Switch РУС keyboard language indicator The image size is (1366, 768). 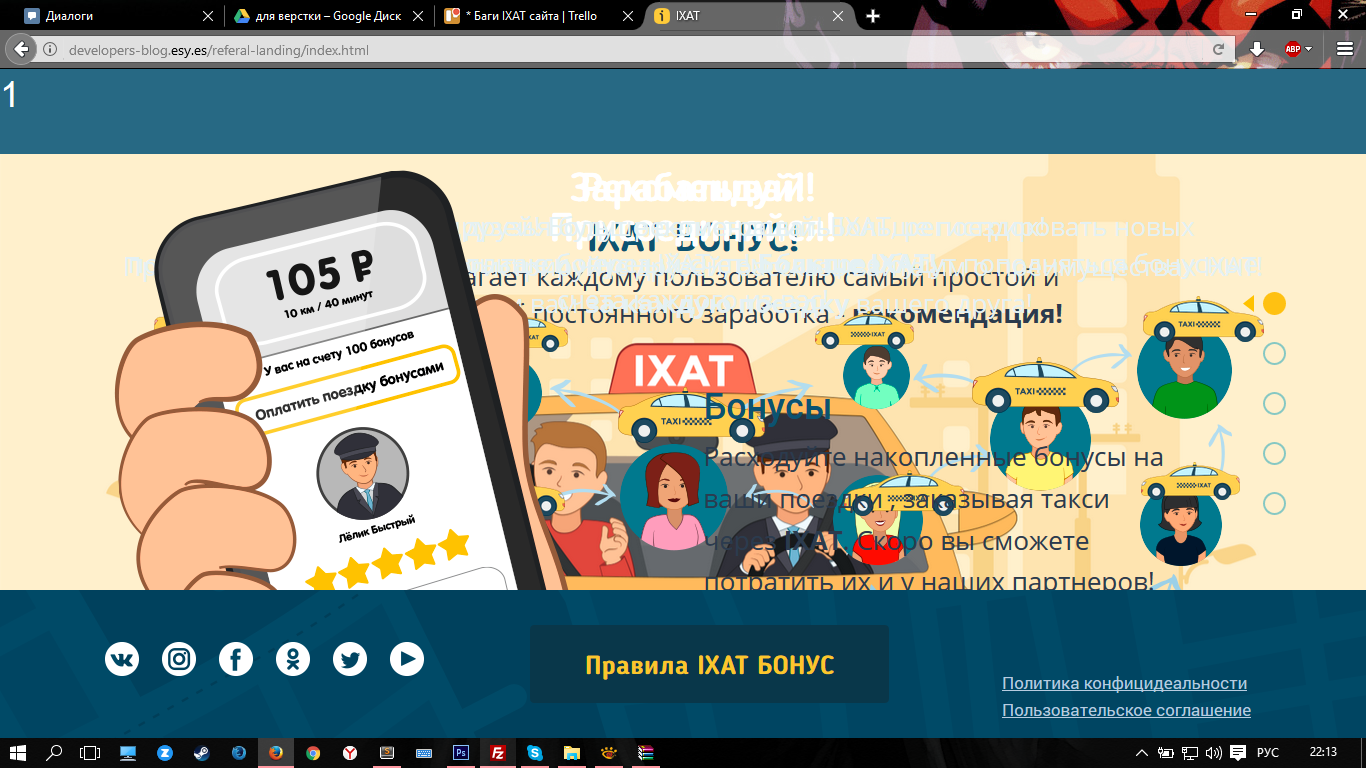[x=1267, y=752]
